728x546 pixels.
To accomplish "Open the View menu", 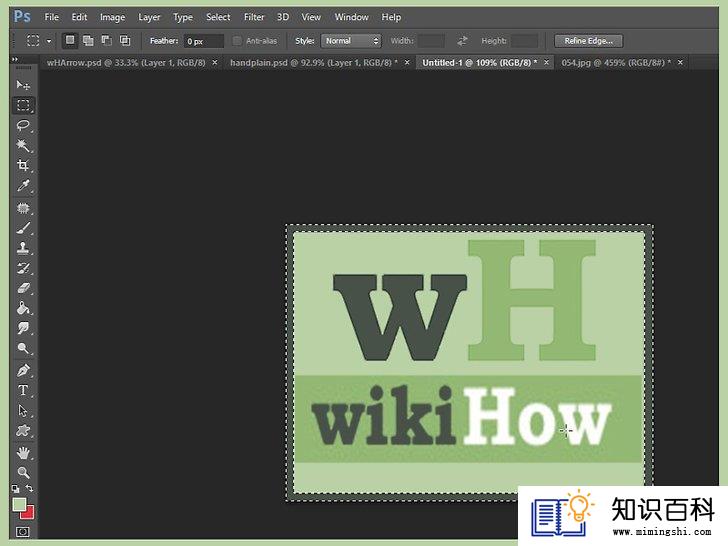I will click(311, 17).
